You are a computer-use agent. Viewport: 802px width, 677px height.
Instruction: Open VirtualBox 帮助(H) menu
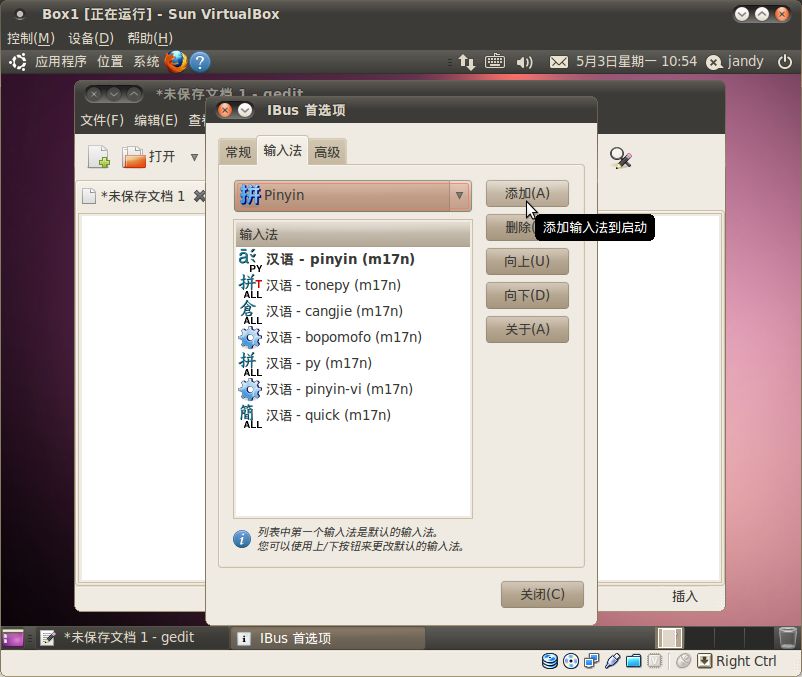(x=150, y=38)
